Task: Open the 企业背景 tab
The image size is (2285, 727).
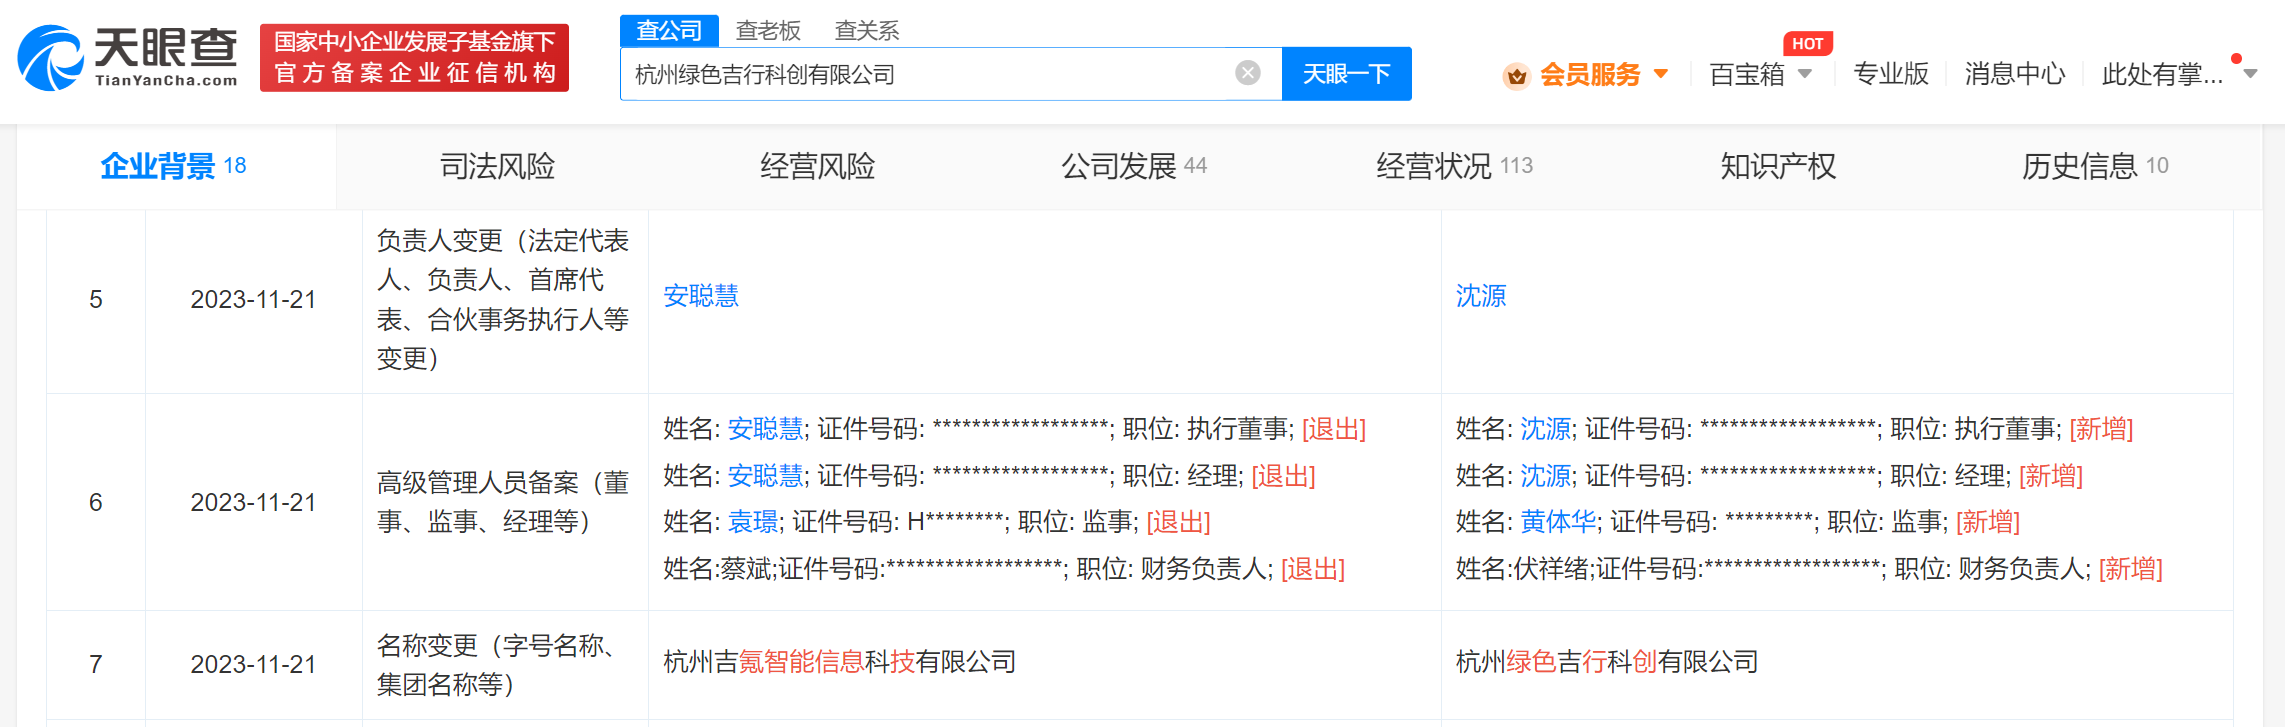Action: tap(174, 166)
